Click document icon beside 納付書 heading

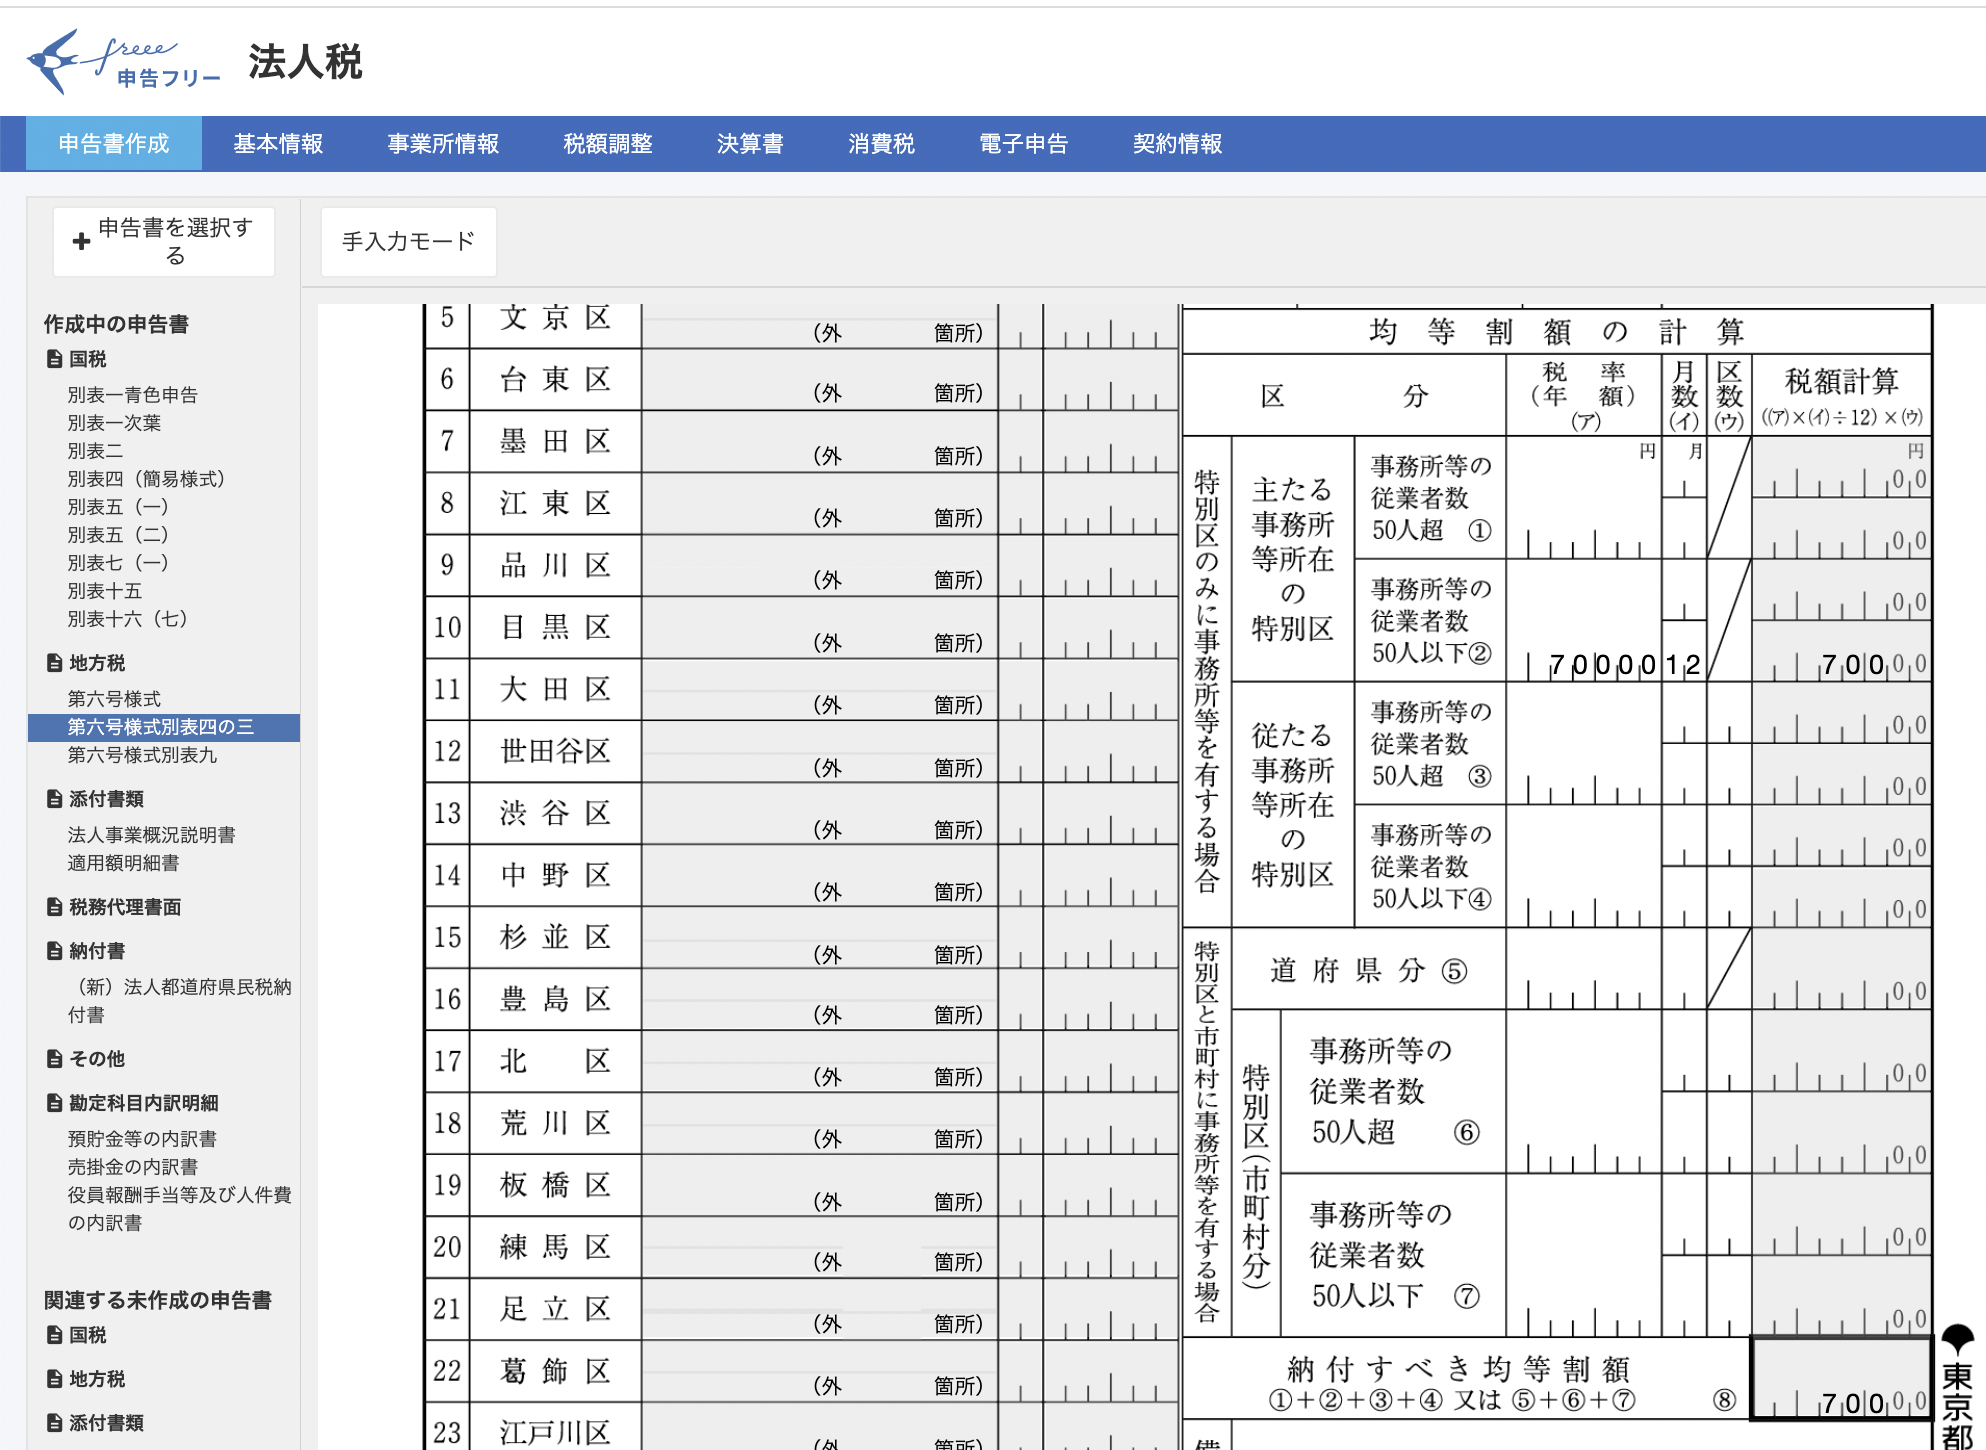click(x=55, y=951)
